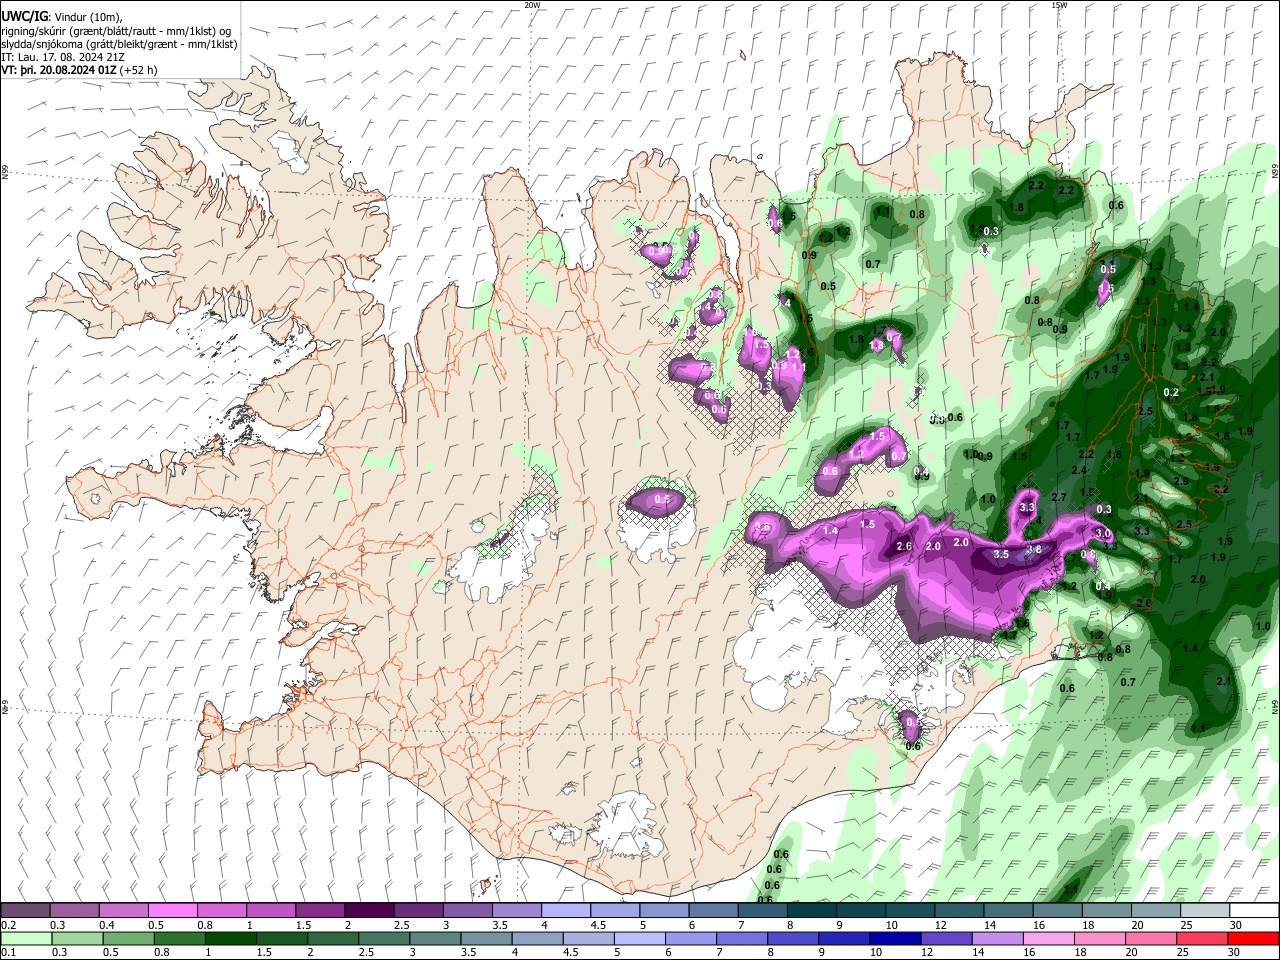Viewport: 1280px width, 960px height.
Task: Click the upper legend '0.2' number label
Action: click(9, 925)
